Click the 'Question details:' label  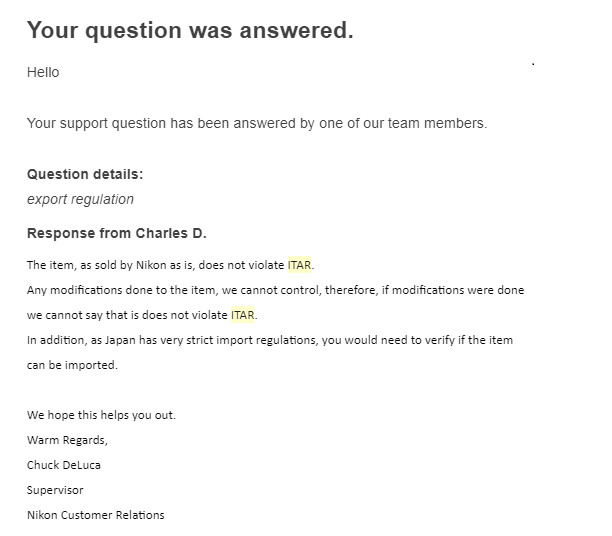point(85,174)
